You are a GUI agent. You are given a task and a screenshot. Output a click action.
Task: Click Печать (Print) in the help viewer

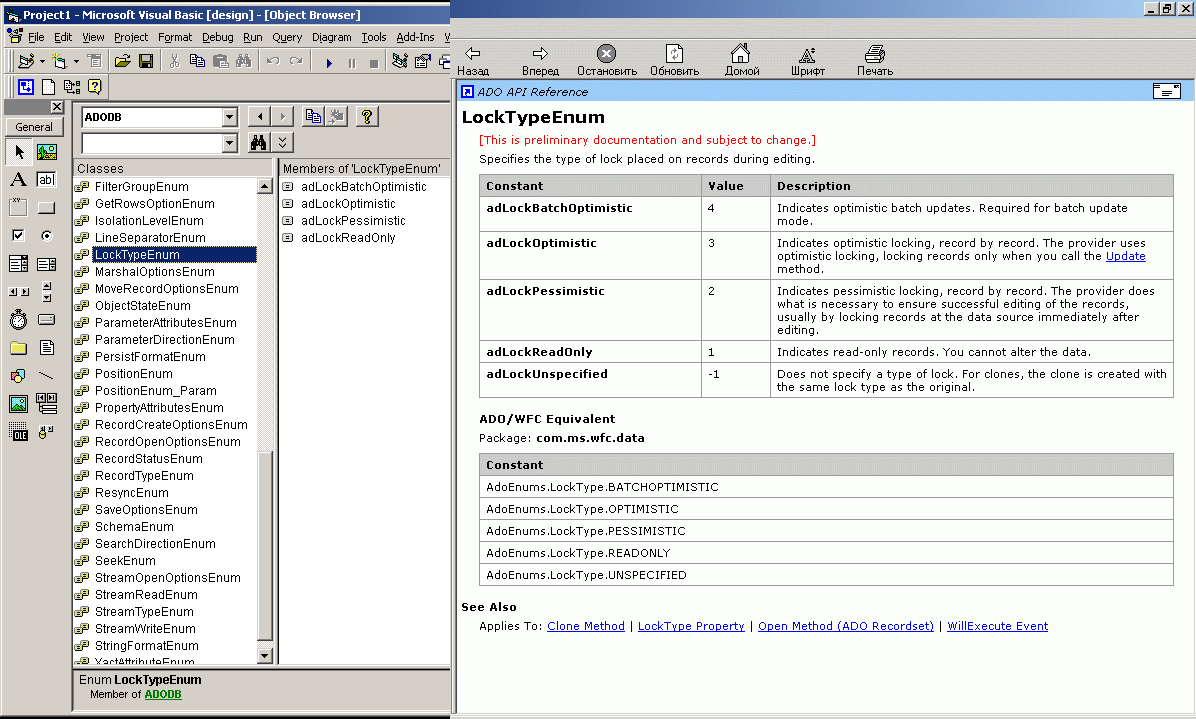point(875,61)
